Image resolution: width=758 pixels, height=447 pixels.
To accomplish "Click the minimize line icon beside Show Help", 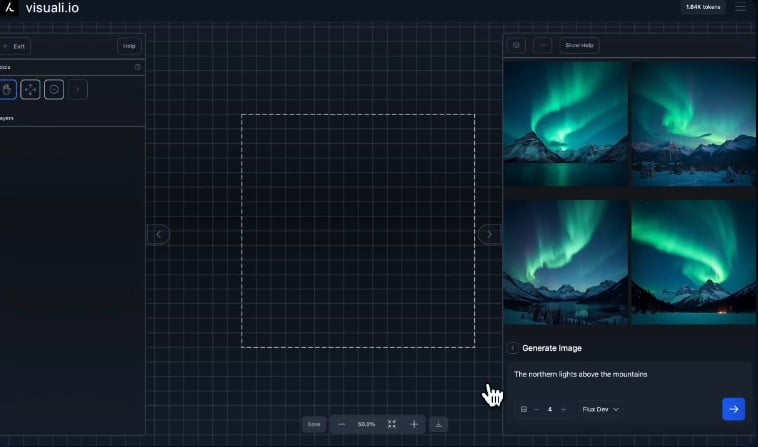I will (x=542, y=45).
